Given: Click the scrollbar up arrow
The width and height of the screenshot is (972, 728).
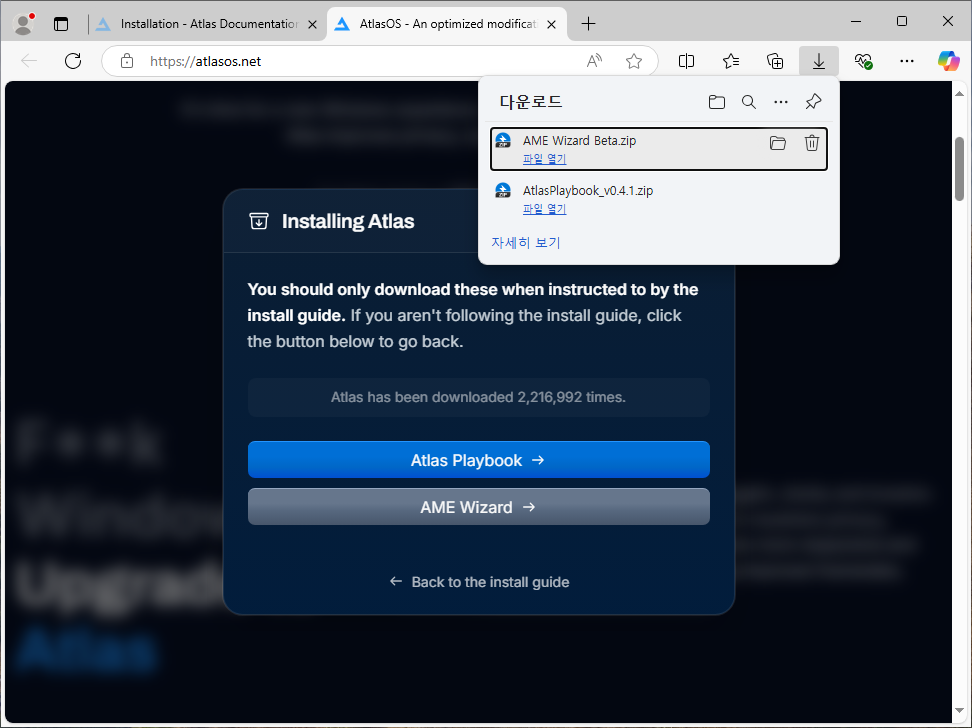Looking at the screenshot, I should click(959, 94).
